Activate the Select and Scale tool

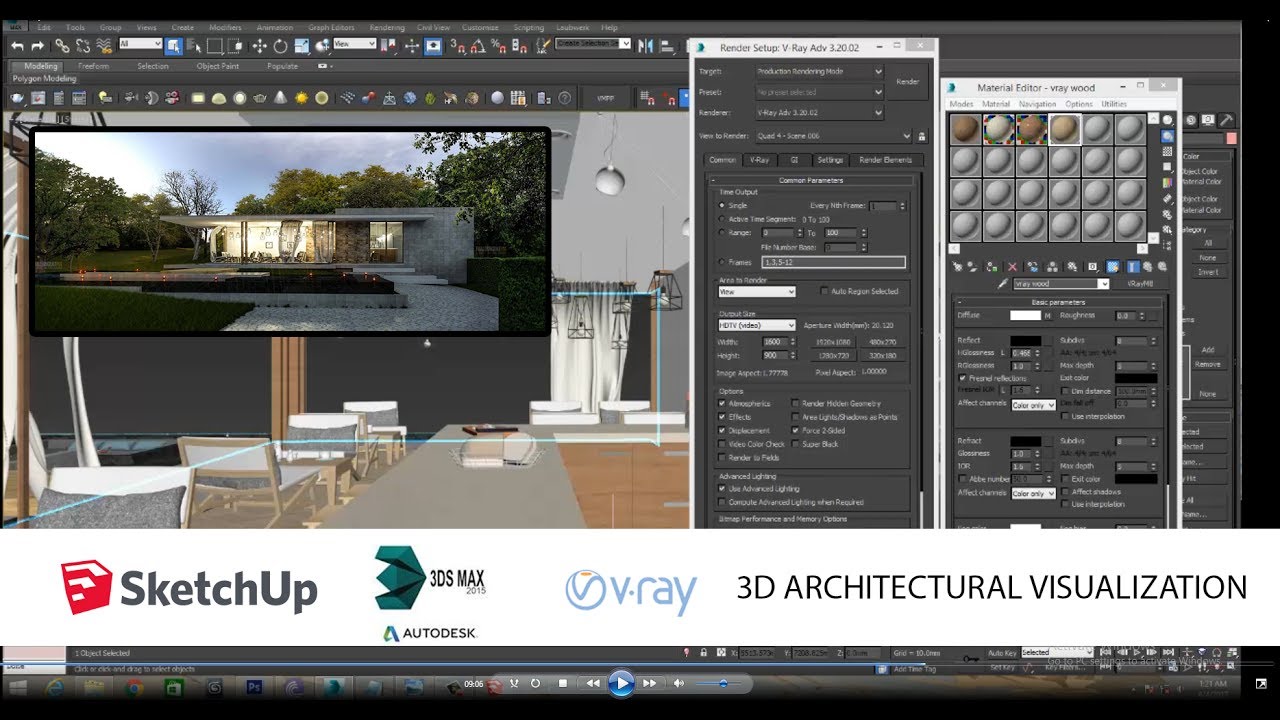tap(301, 45)
